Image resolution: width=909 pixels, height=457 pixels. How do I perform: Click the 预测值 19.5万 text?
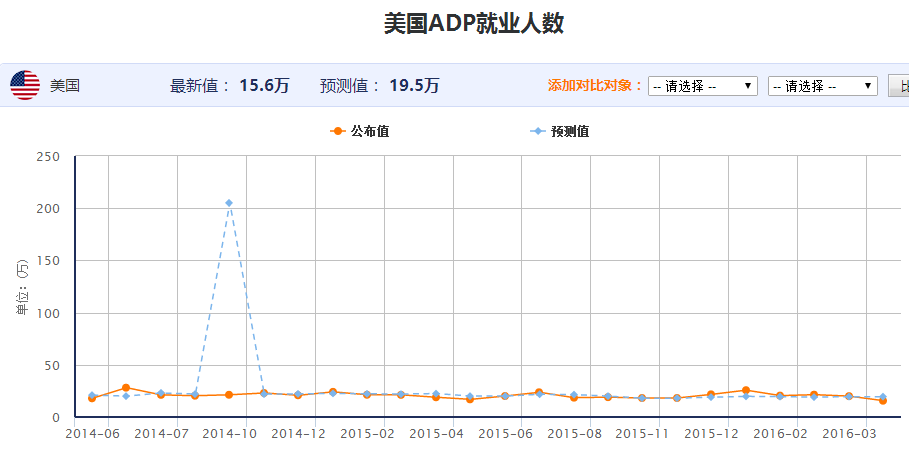(x=379, y=86)
